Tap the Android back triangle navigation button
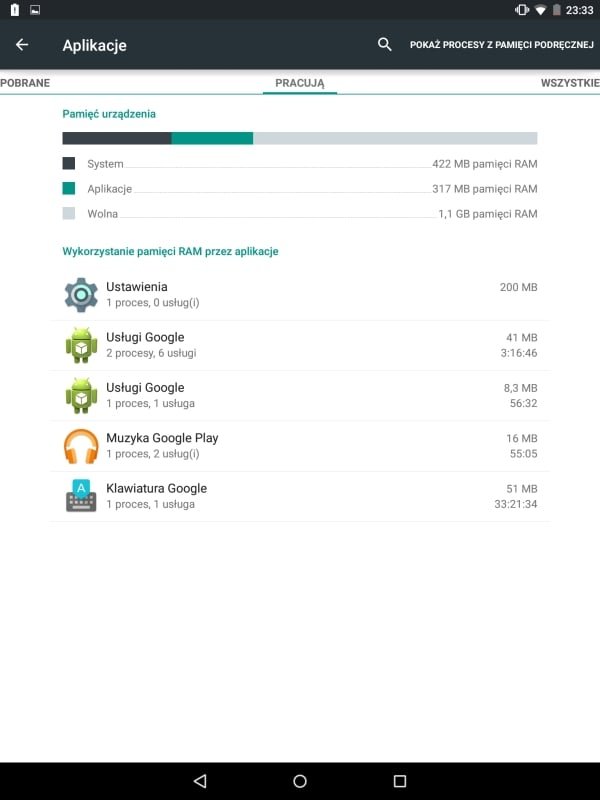This screenshot has width=600, height=800. pos(200,781)
